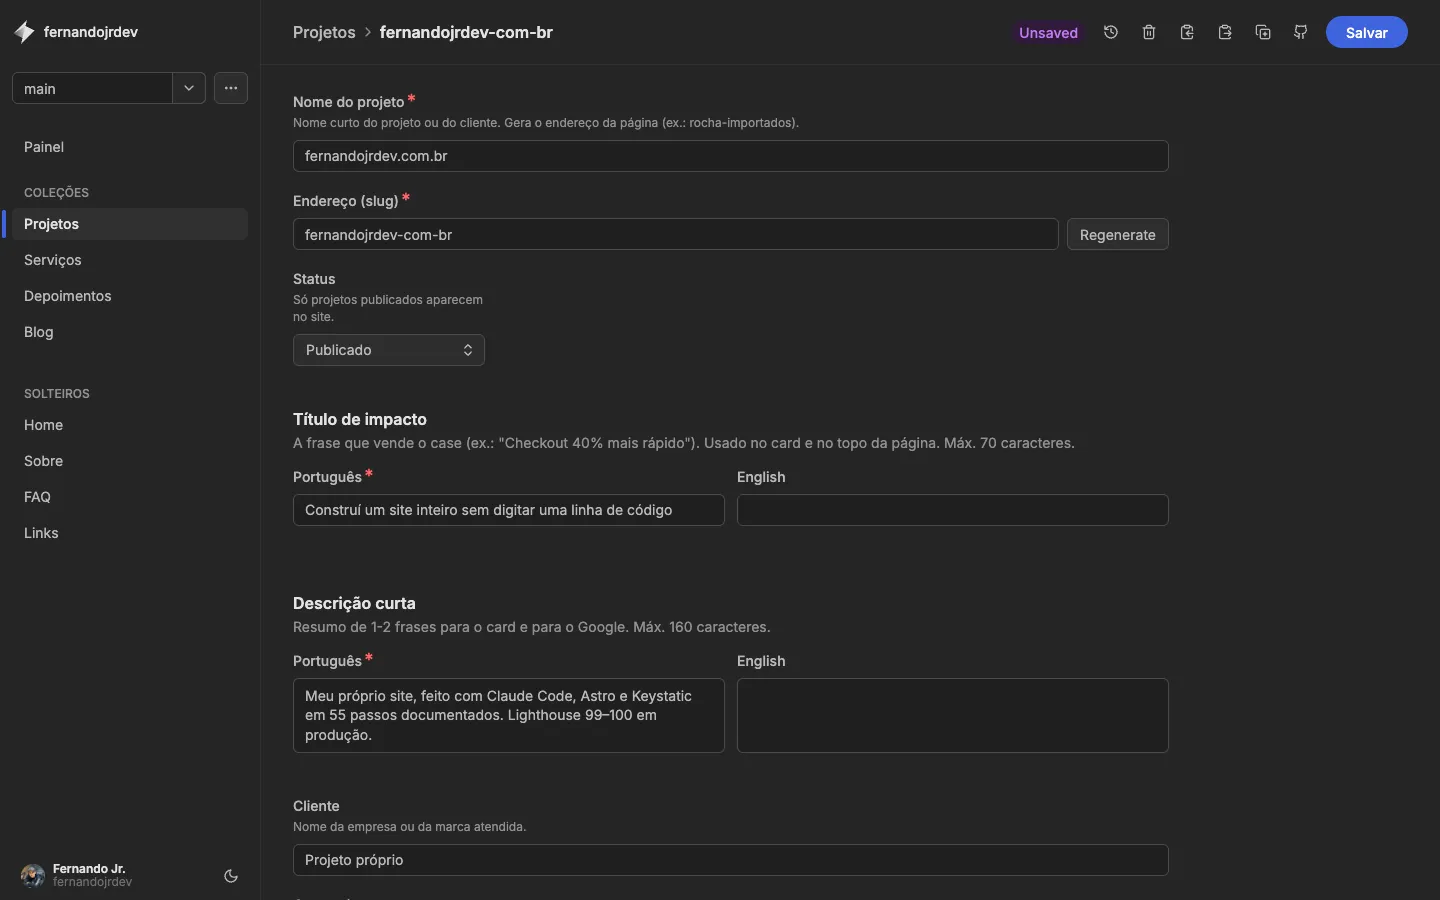Click into the Endereço (slug) field
1440x900 pixels.
point(676,234)
